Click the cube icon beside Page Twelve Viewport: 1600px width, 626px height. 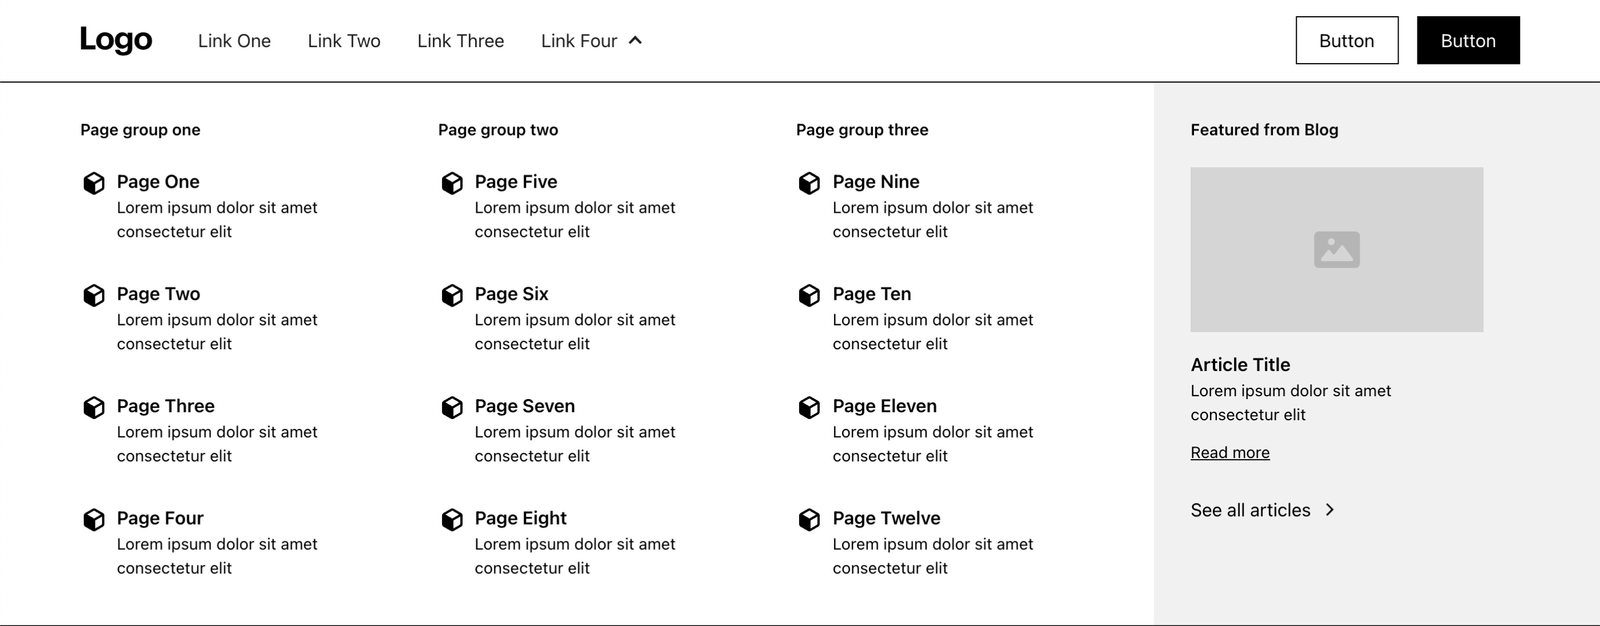809,519
